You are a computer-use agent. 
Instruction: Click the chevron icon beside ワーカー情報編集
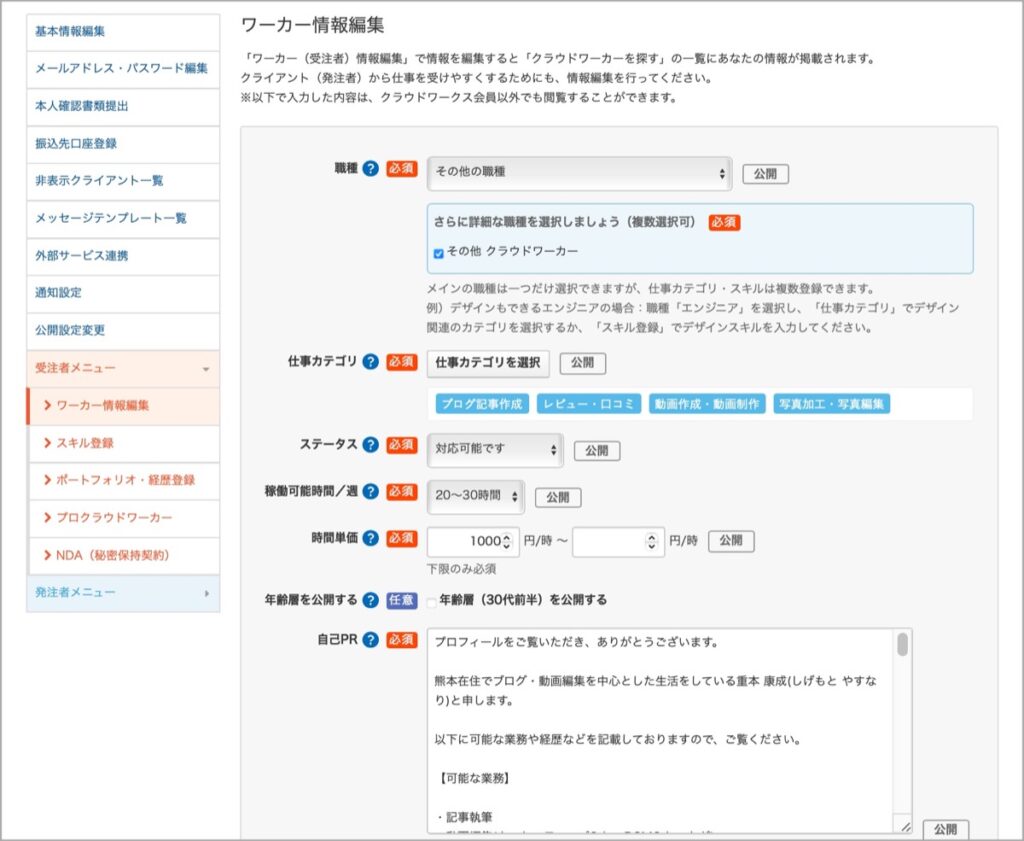coord(47,405)
